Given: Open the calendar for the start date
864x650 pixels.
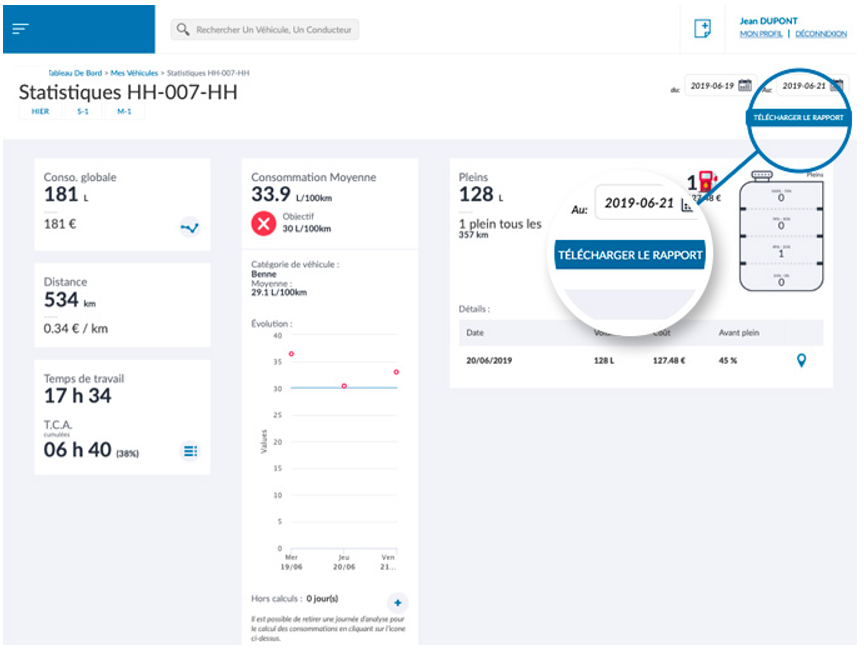Looking at the screenshot, I should point(744,86).
